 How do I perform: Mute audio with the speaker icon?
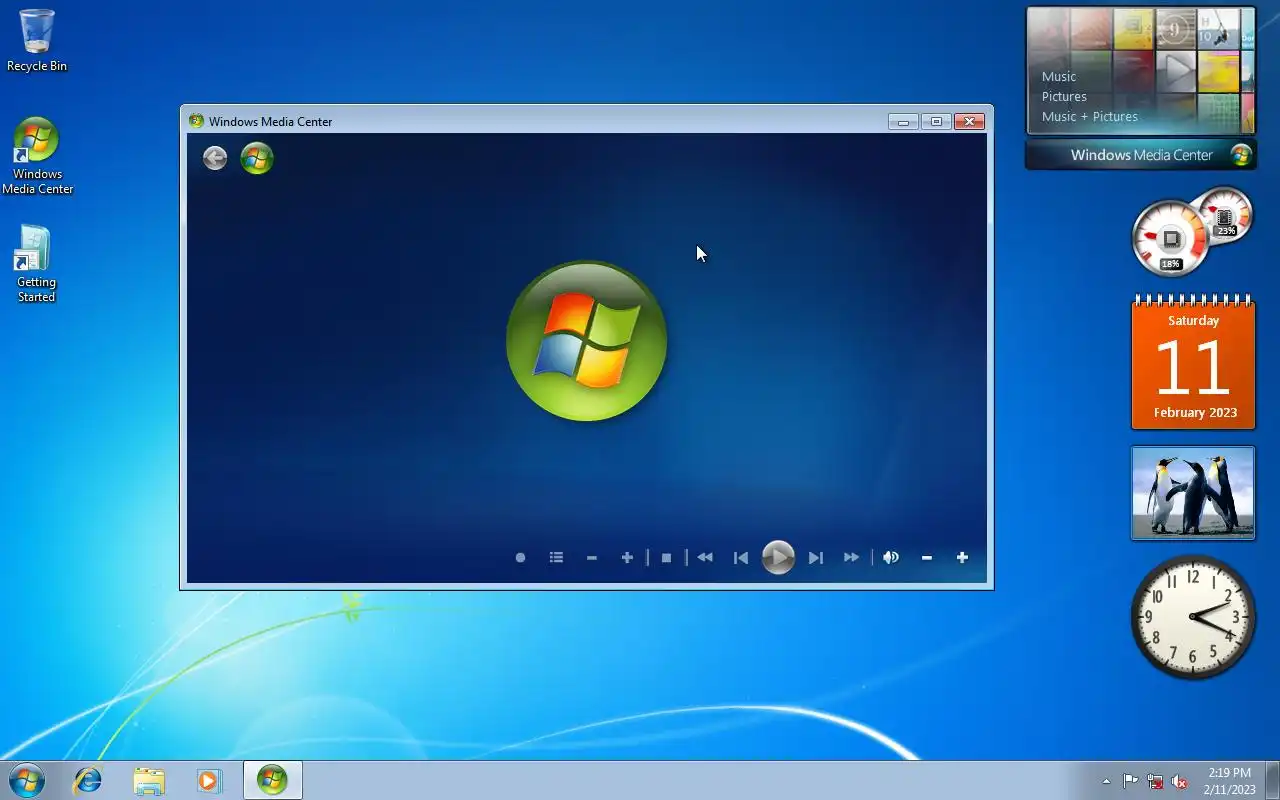point(891,558)
